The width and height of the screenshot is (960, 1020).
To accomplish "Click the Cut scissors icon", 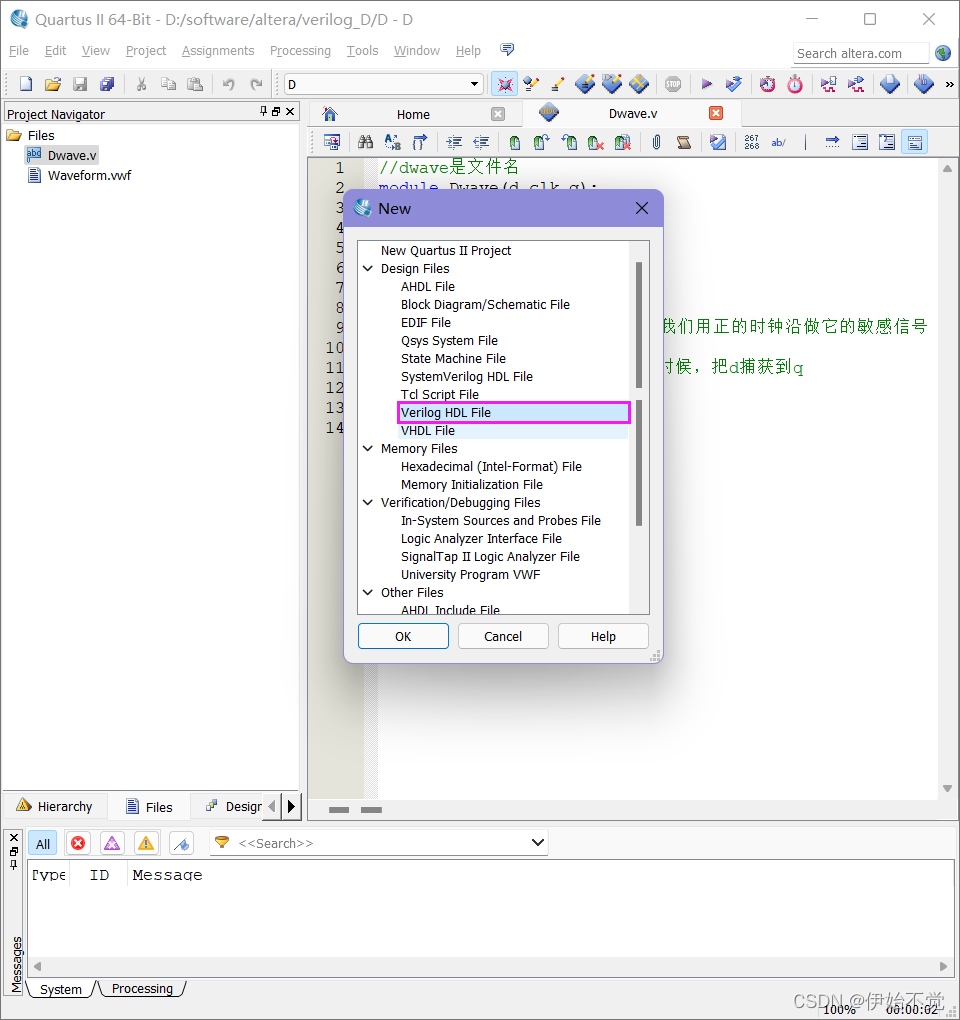I will point(141,84).
